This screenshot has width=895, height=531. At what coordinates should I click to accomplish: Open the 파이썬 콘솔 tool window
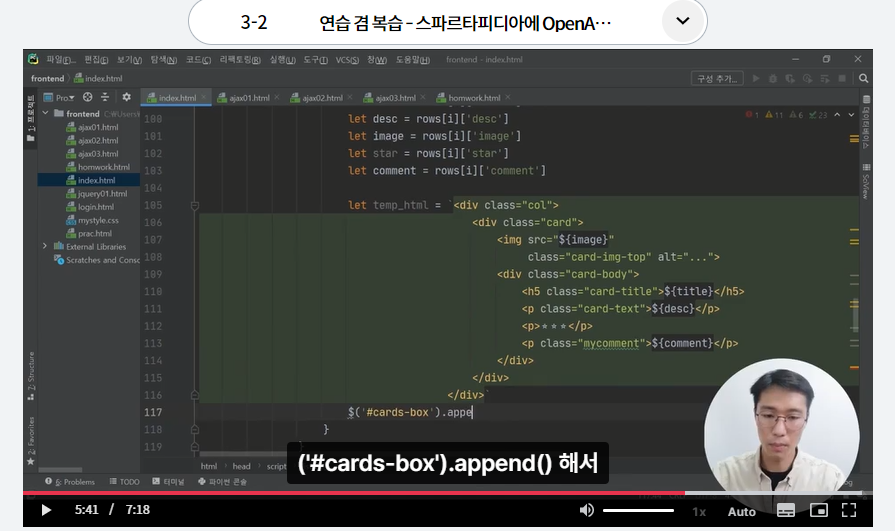click(222, 482)
